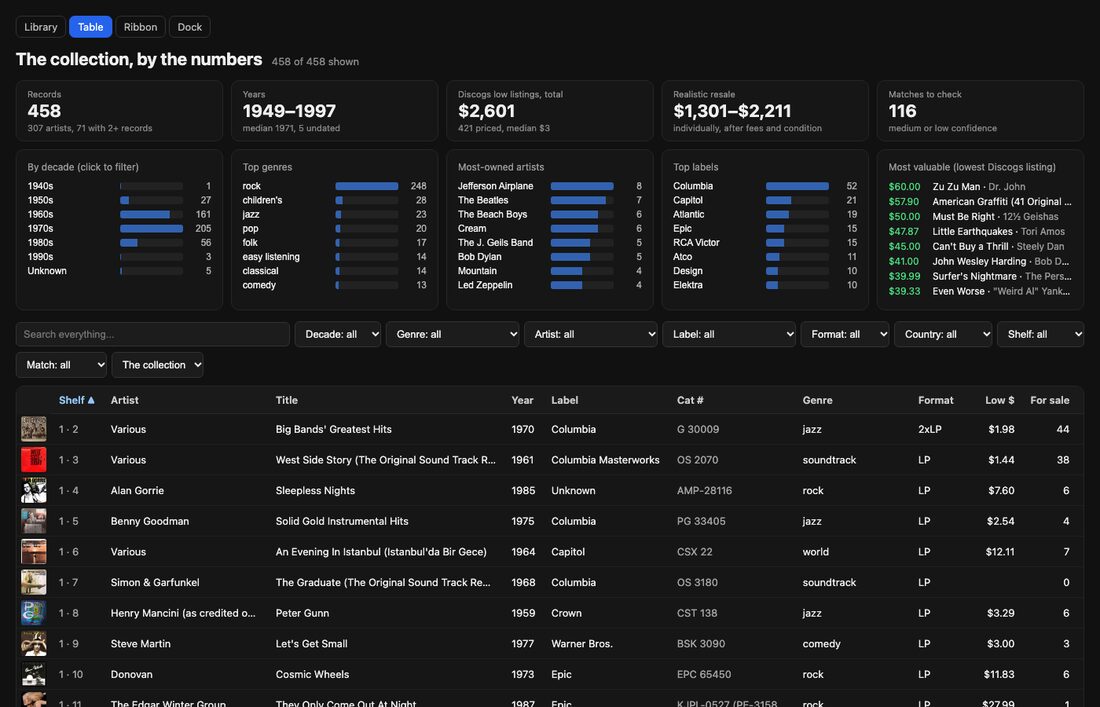The width and height of the screenshot is (1100, 707).
Task: Click the Alan Gorrie artist cell
Action: point(137,490)
